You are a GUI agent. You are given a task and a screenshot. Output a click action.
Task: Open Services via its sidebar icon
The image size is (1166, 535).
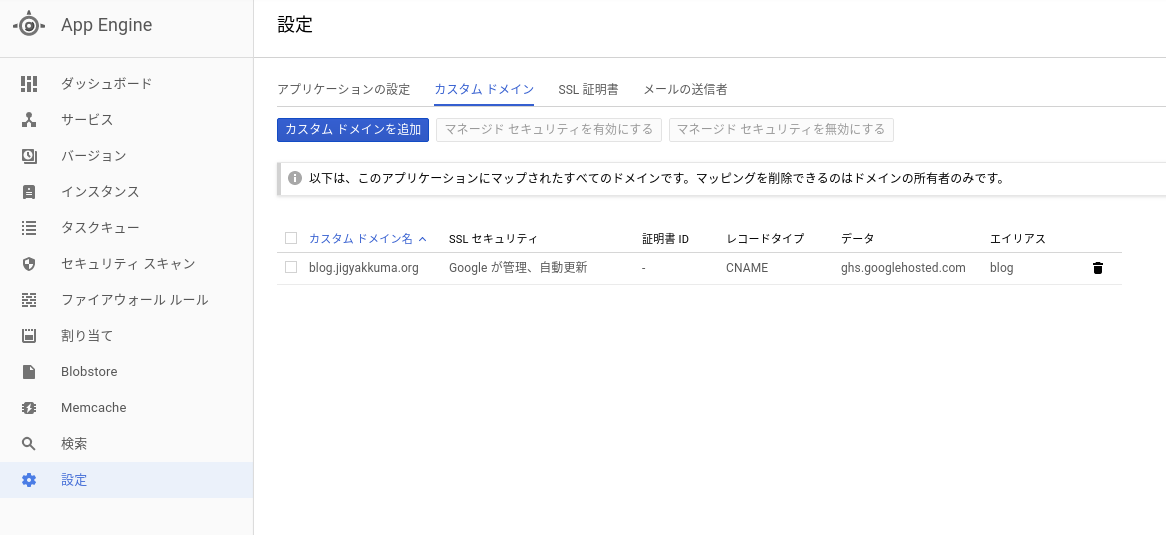click(29, 120)
